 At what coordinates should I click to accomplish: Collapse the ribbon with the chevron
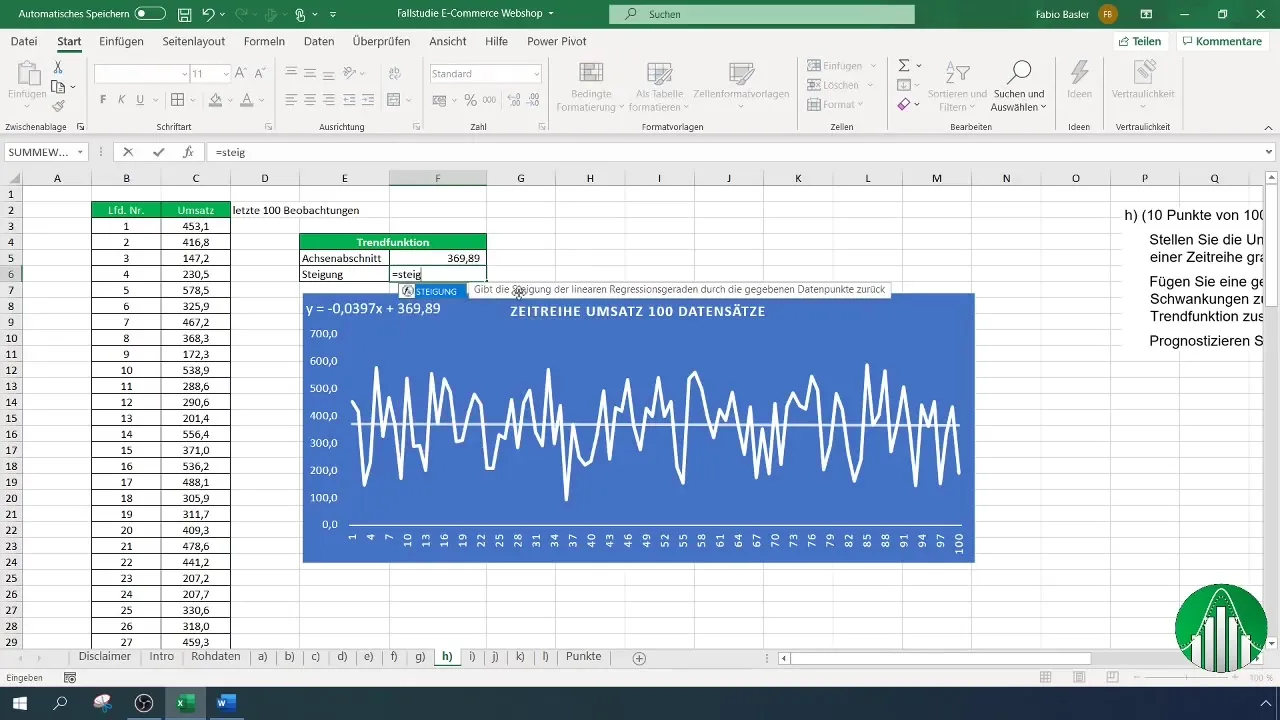coord(1269,127)
